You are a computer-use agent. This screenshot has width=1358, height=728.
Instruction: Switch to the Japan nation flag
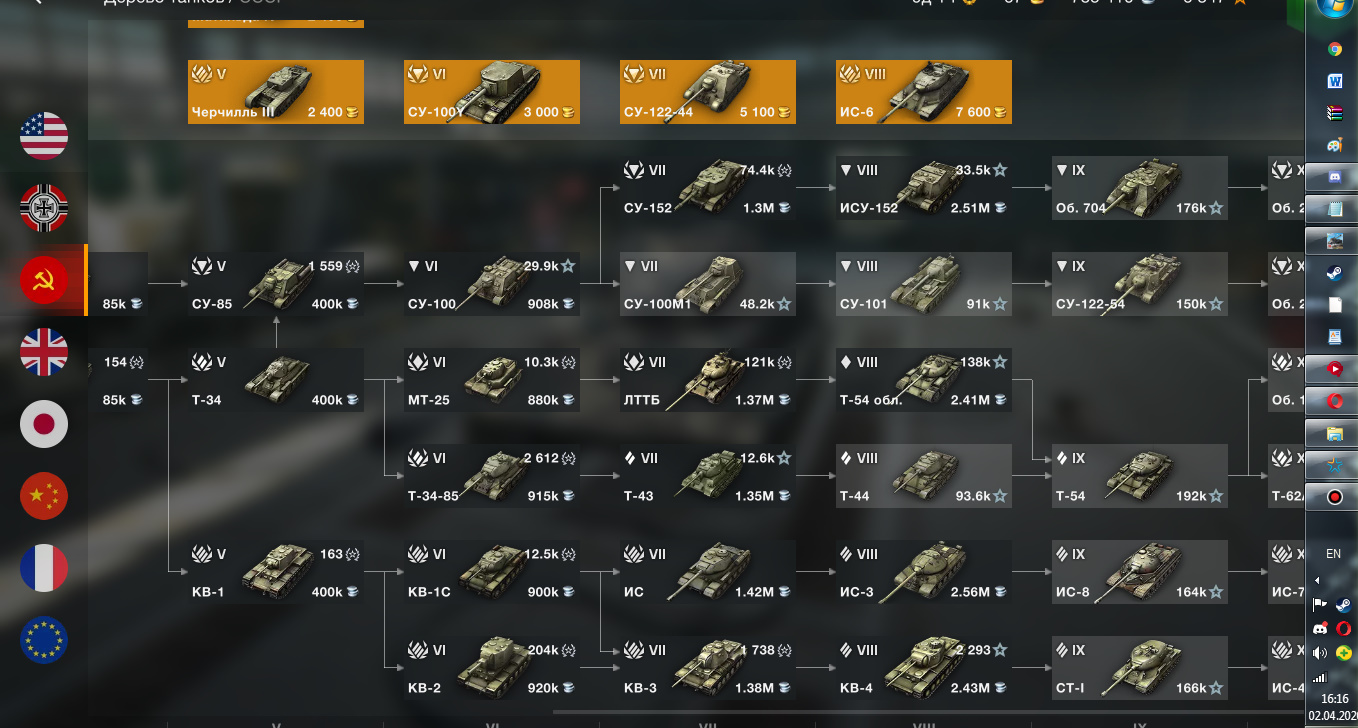(x=44, y=424)
